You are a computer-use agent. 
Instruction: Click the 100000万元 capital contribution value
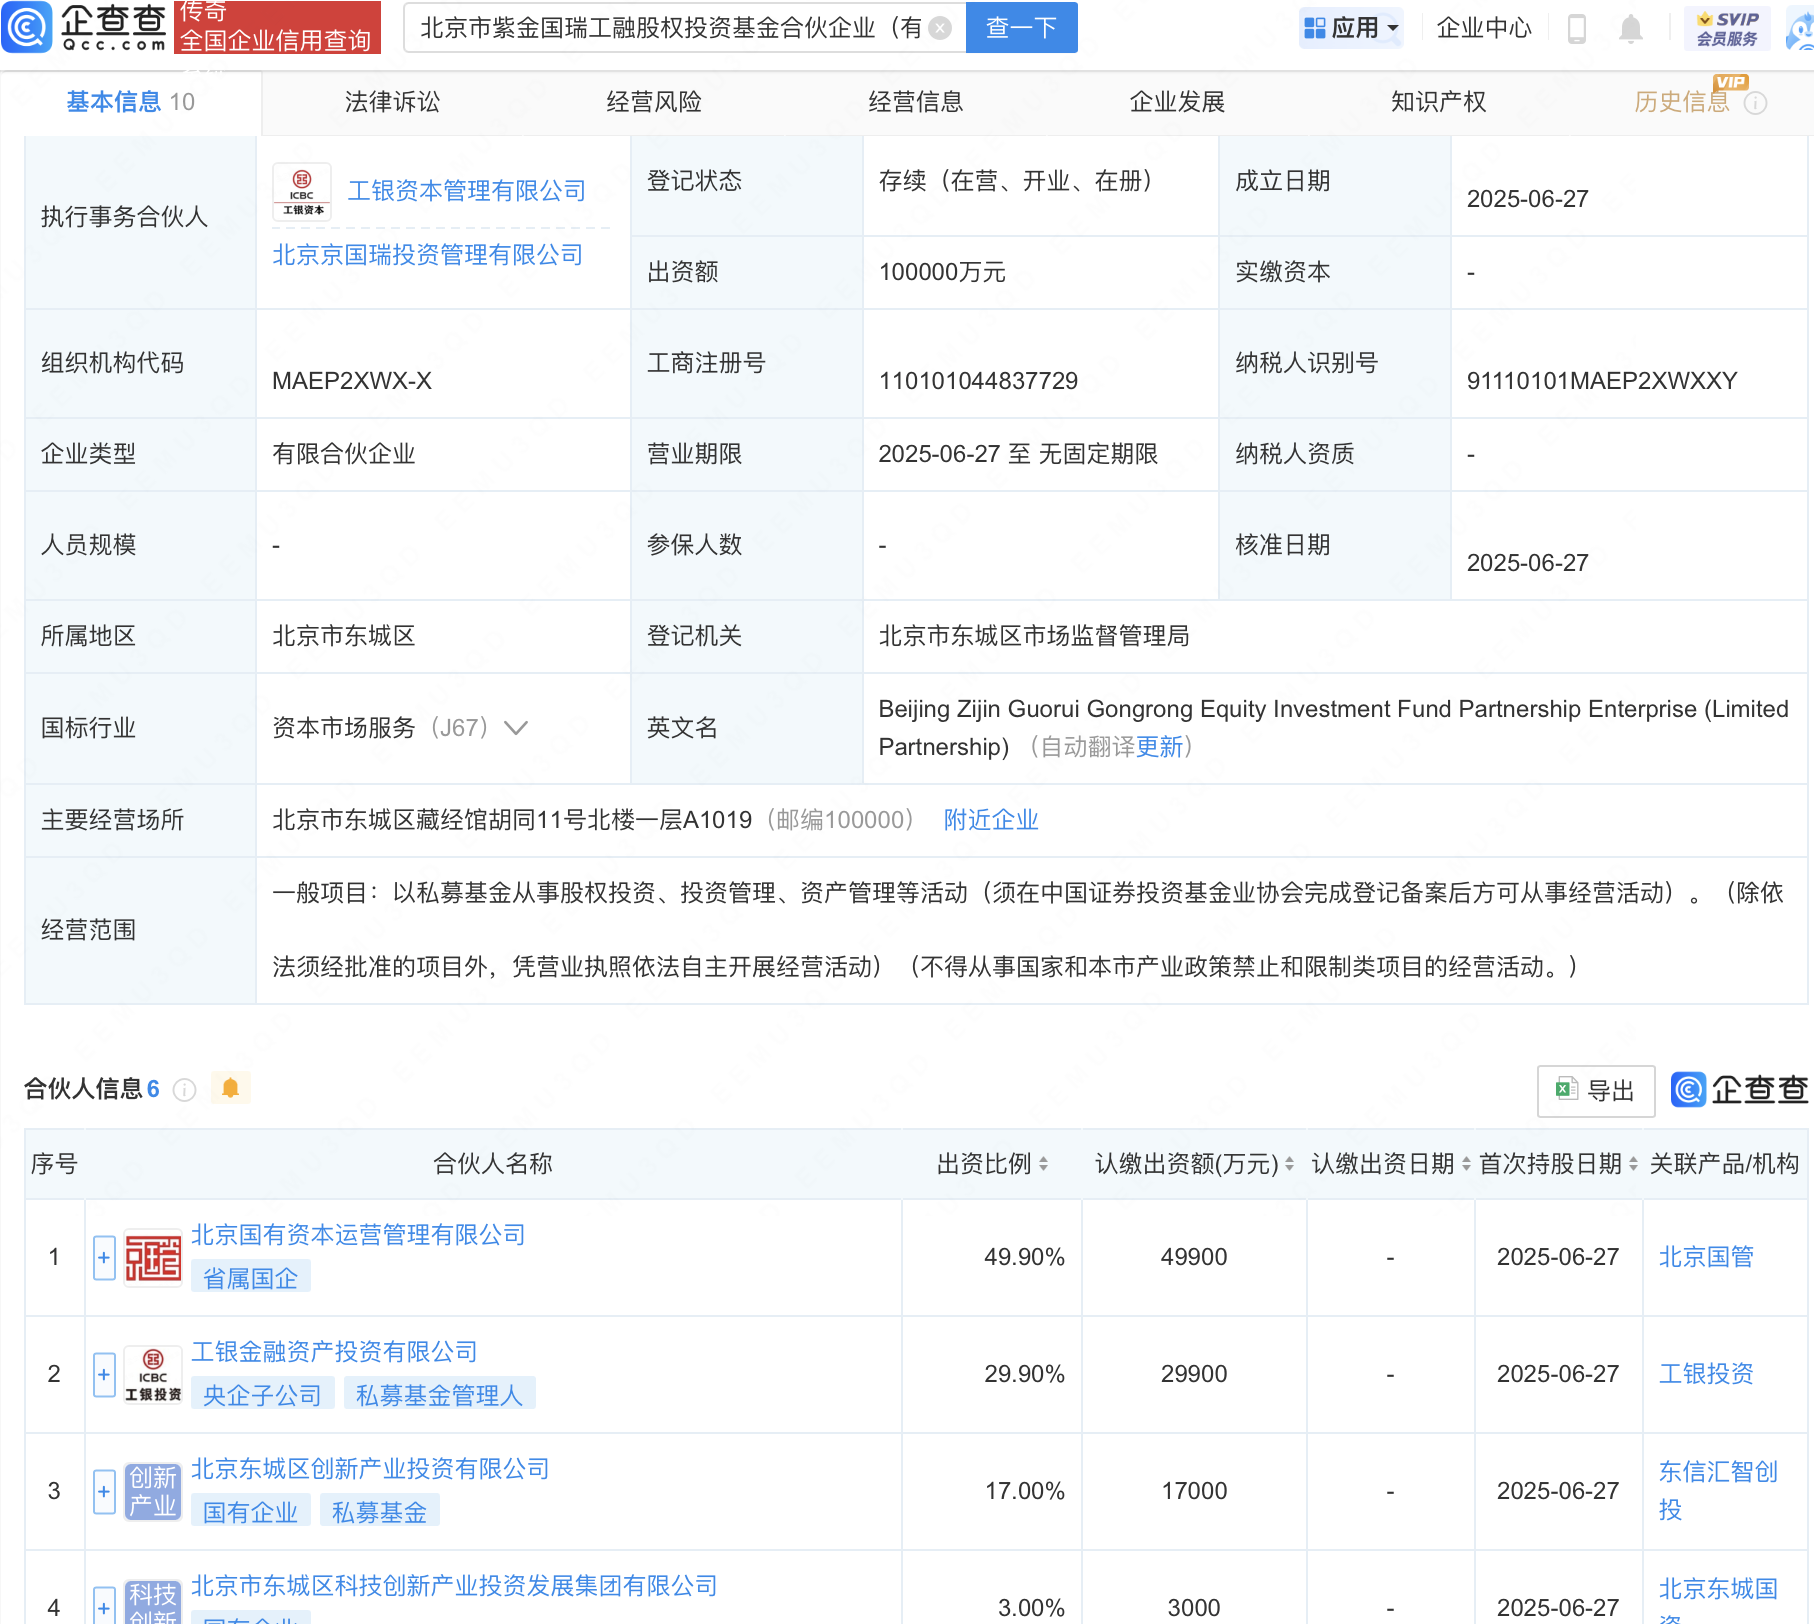(942, 272)
